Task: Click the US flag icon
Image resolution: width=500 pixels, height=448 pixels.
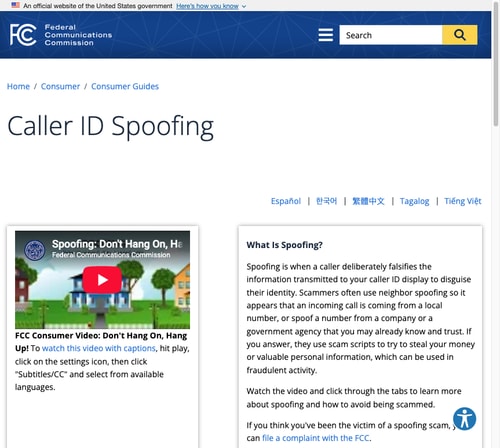Action: 15,5
